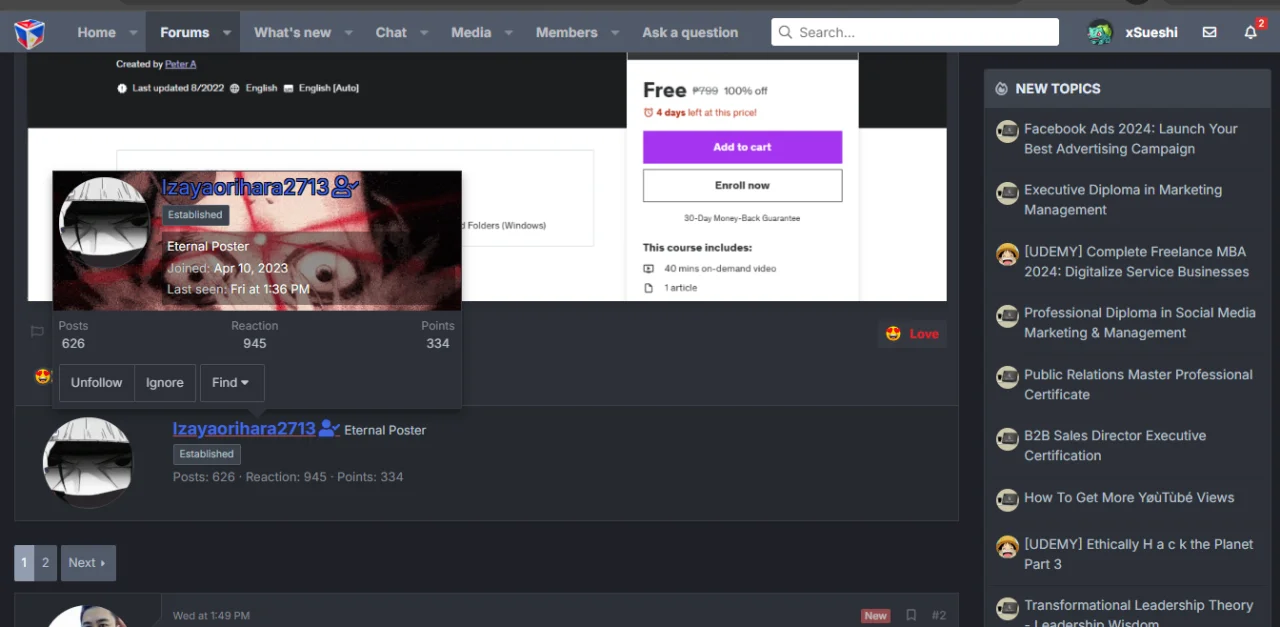Click the Love reaction button

913,334
